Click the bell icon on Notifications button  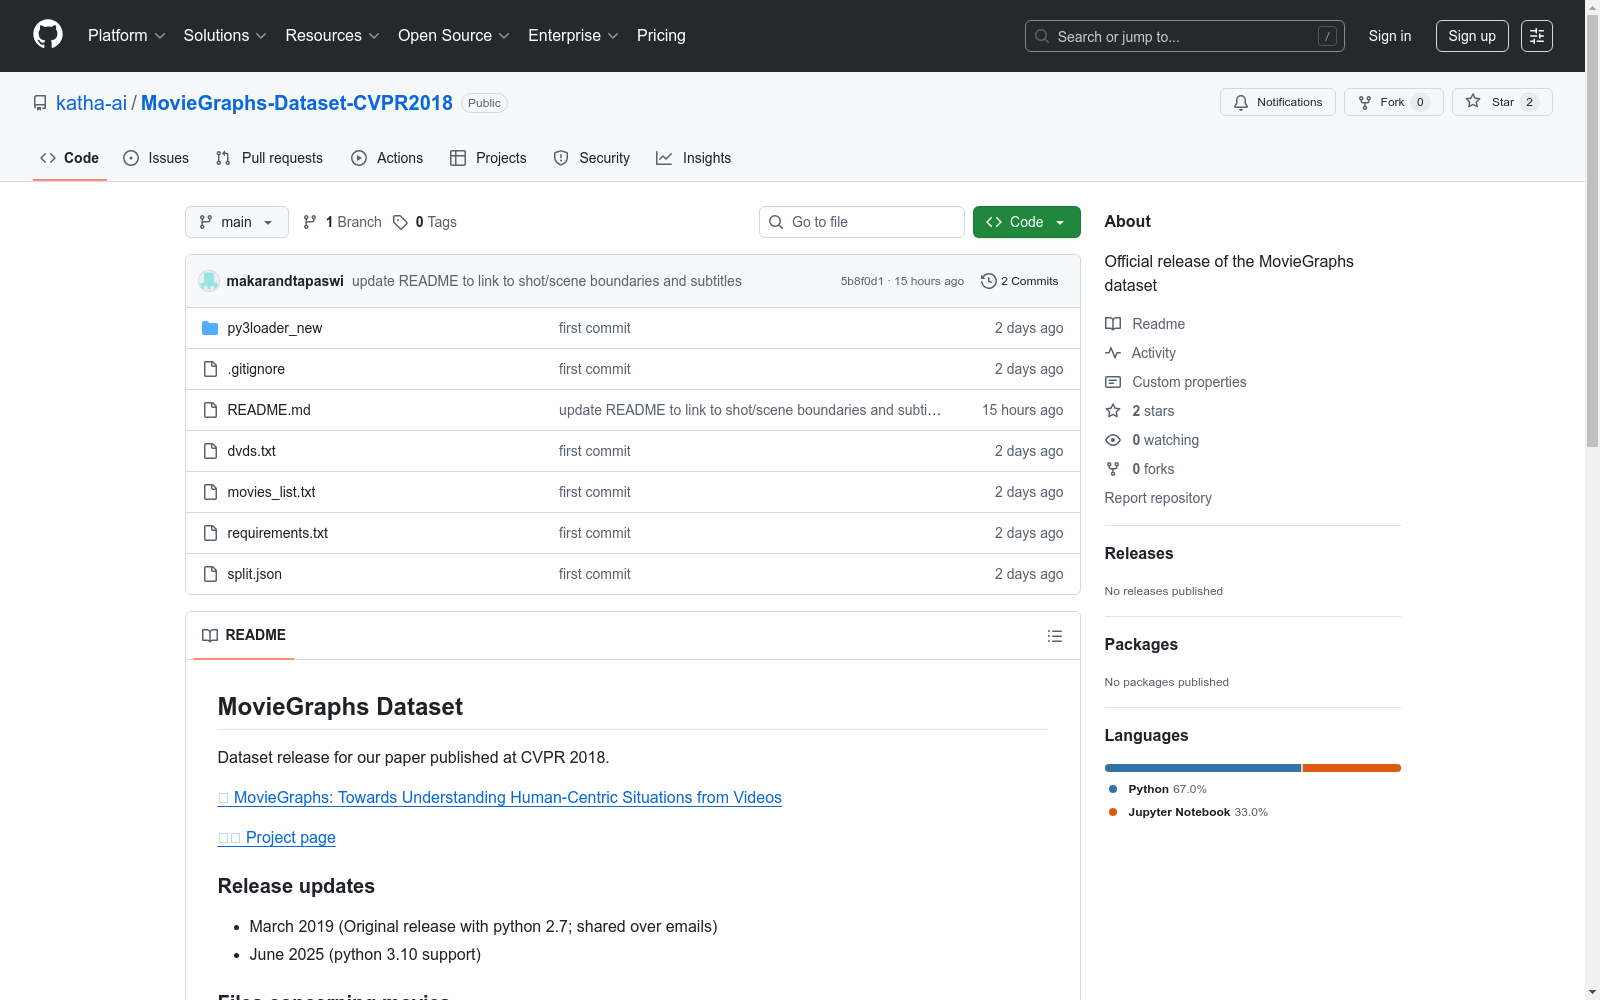1241,102
